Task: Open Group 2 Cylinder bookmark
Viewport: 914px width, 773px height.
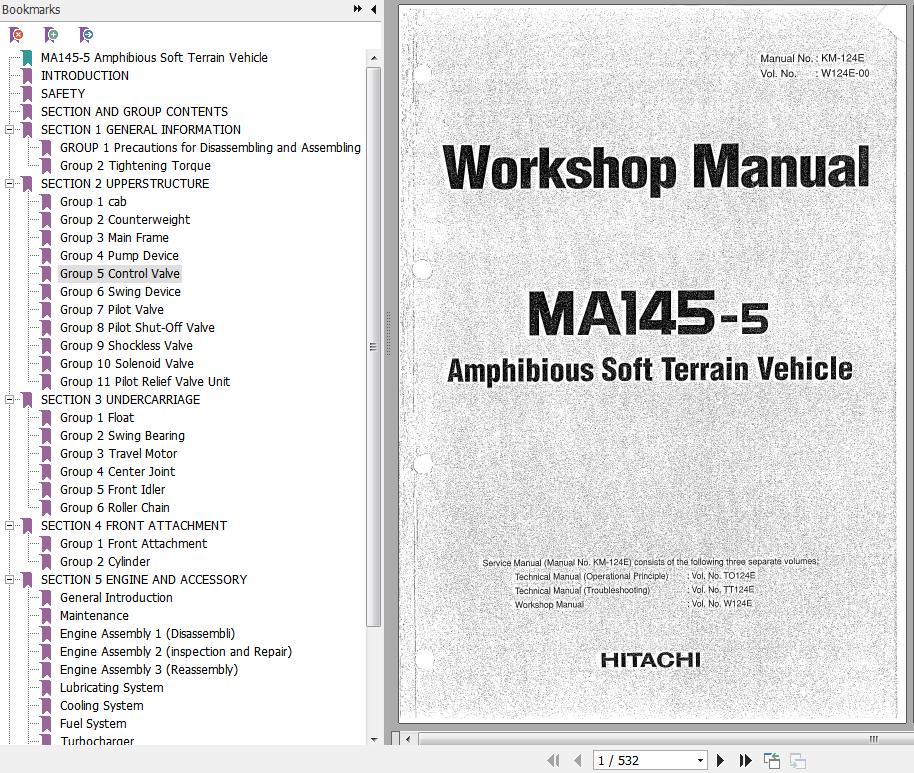Action: pos(105,561)
